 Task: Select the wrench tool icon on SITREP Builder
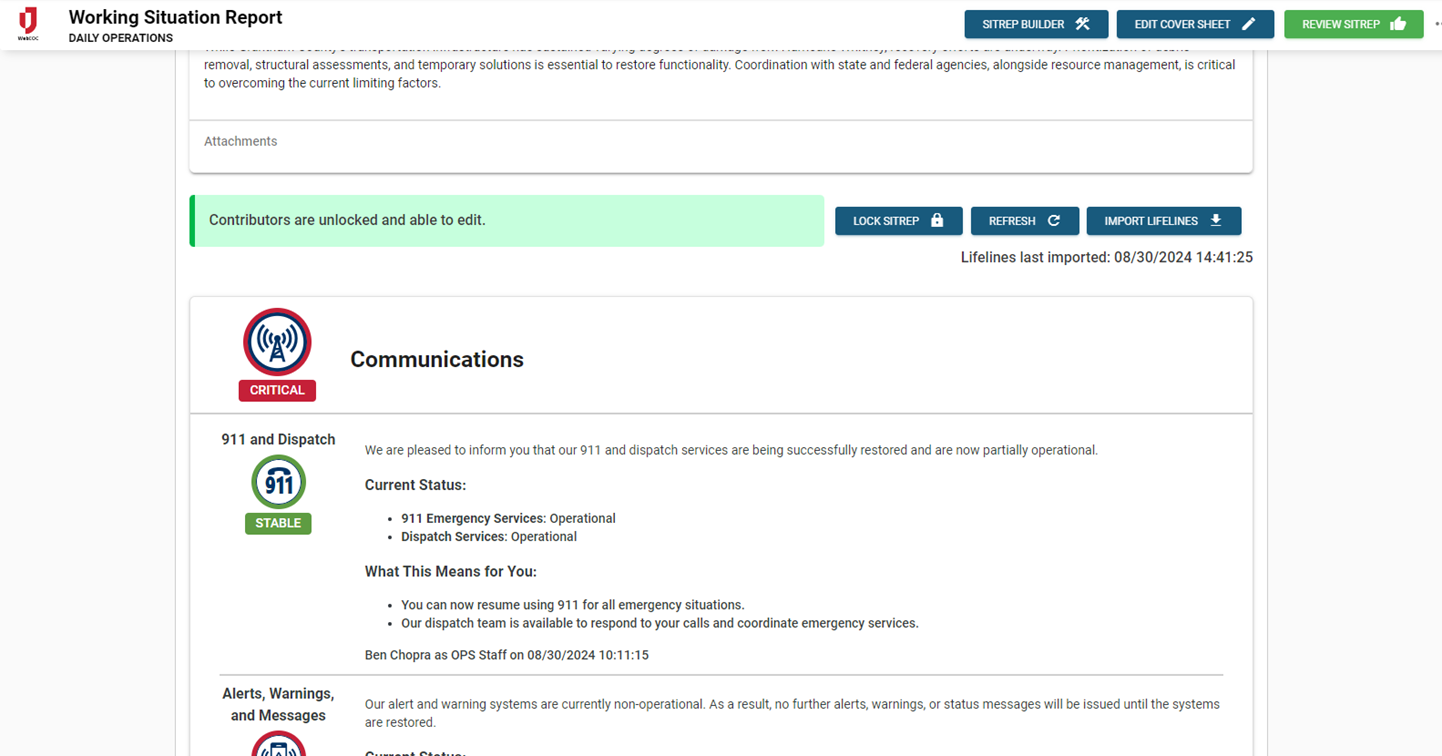click(x=1081, y=24)
